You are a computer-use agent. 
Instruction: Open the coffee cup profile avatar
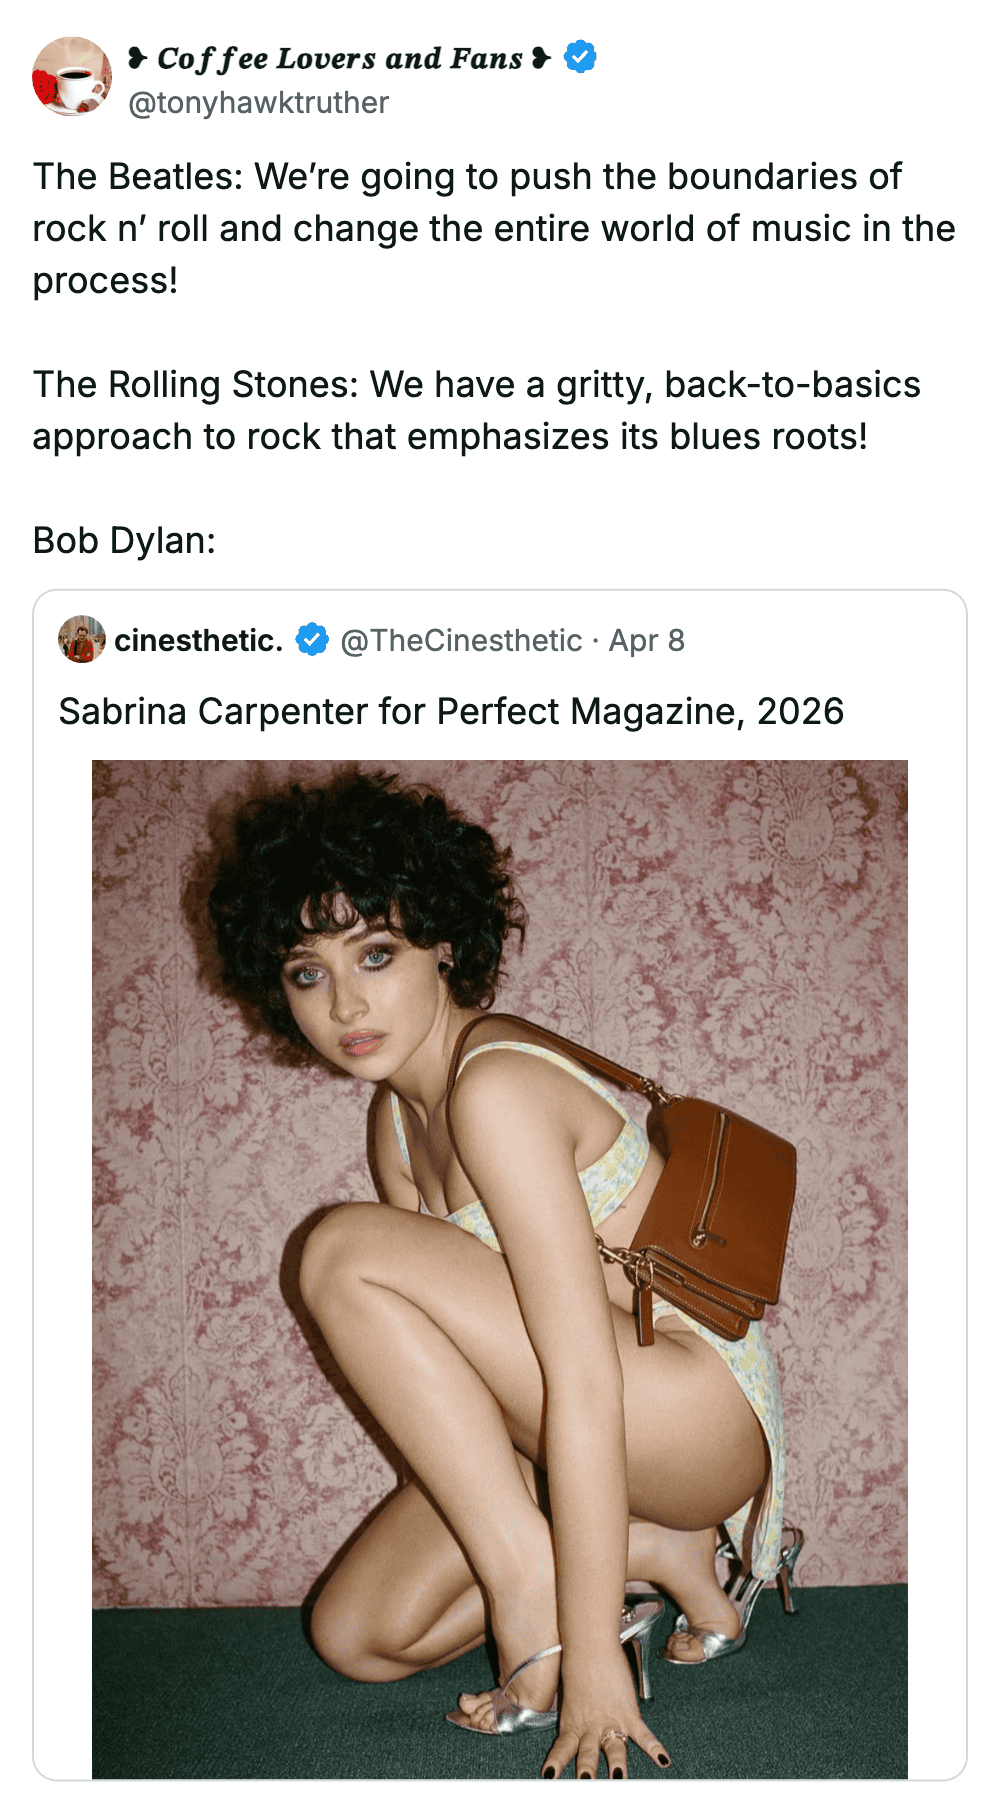click(x=72, y=77)
